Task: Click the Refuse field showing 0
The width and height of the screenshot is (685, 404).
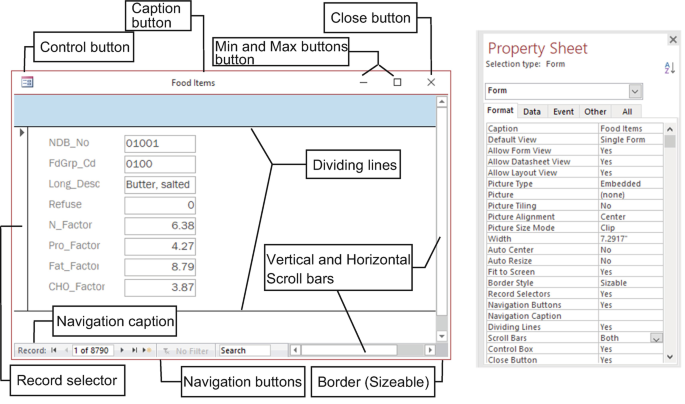Action: (x=160, y=205)
